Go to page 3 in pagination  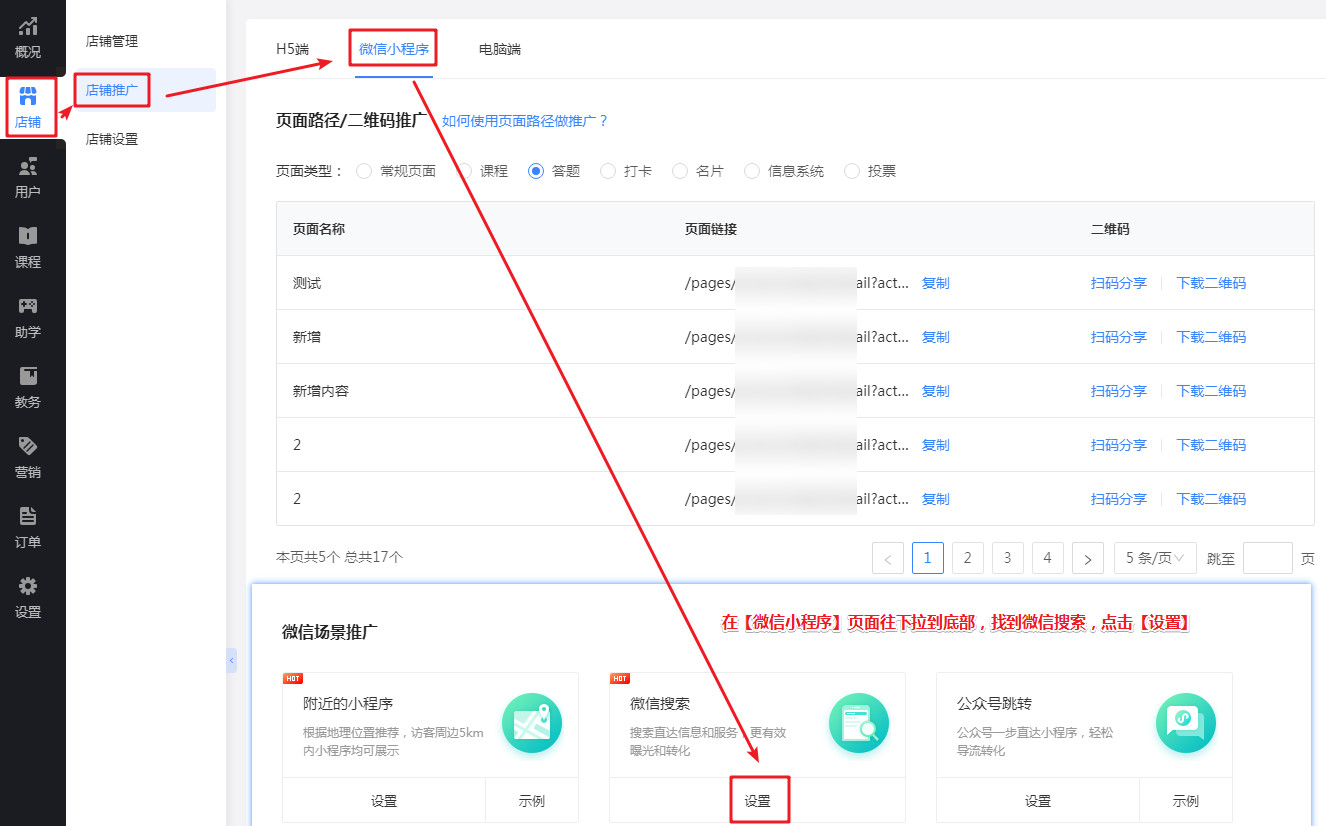[1008, 558]
